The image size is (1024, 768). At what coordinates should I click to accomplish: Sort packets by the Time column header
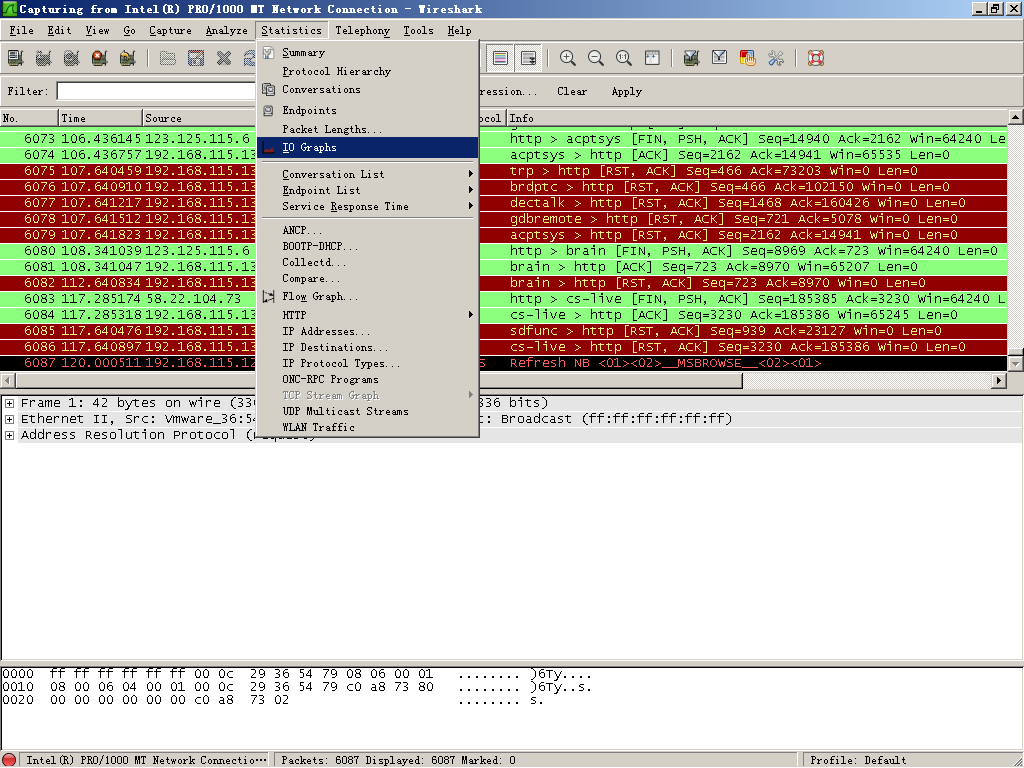101,118
